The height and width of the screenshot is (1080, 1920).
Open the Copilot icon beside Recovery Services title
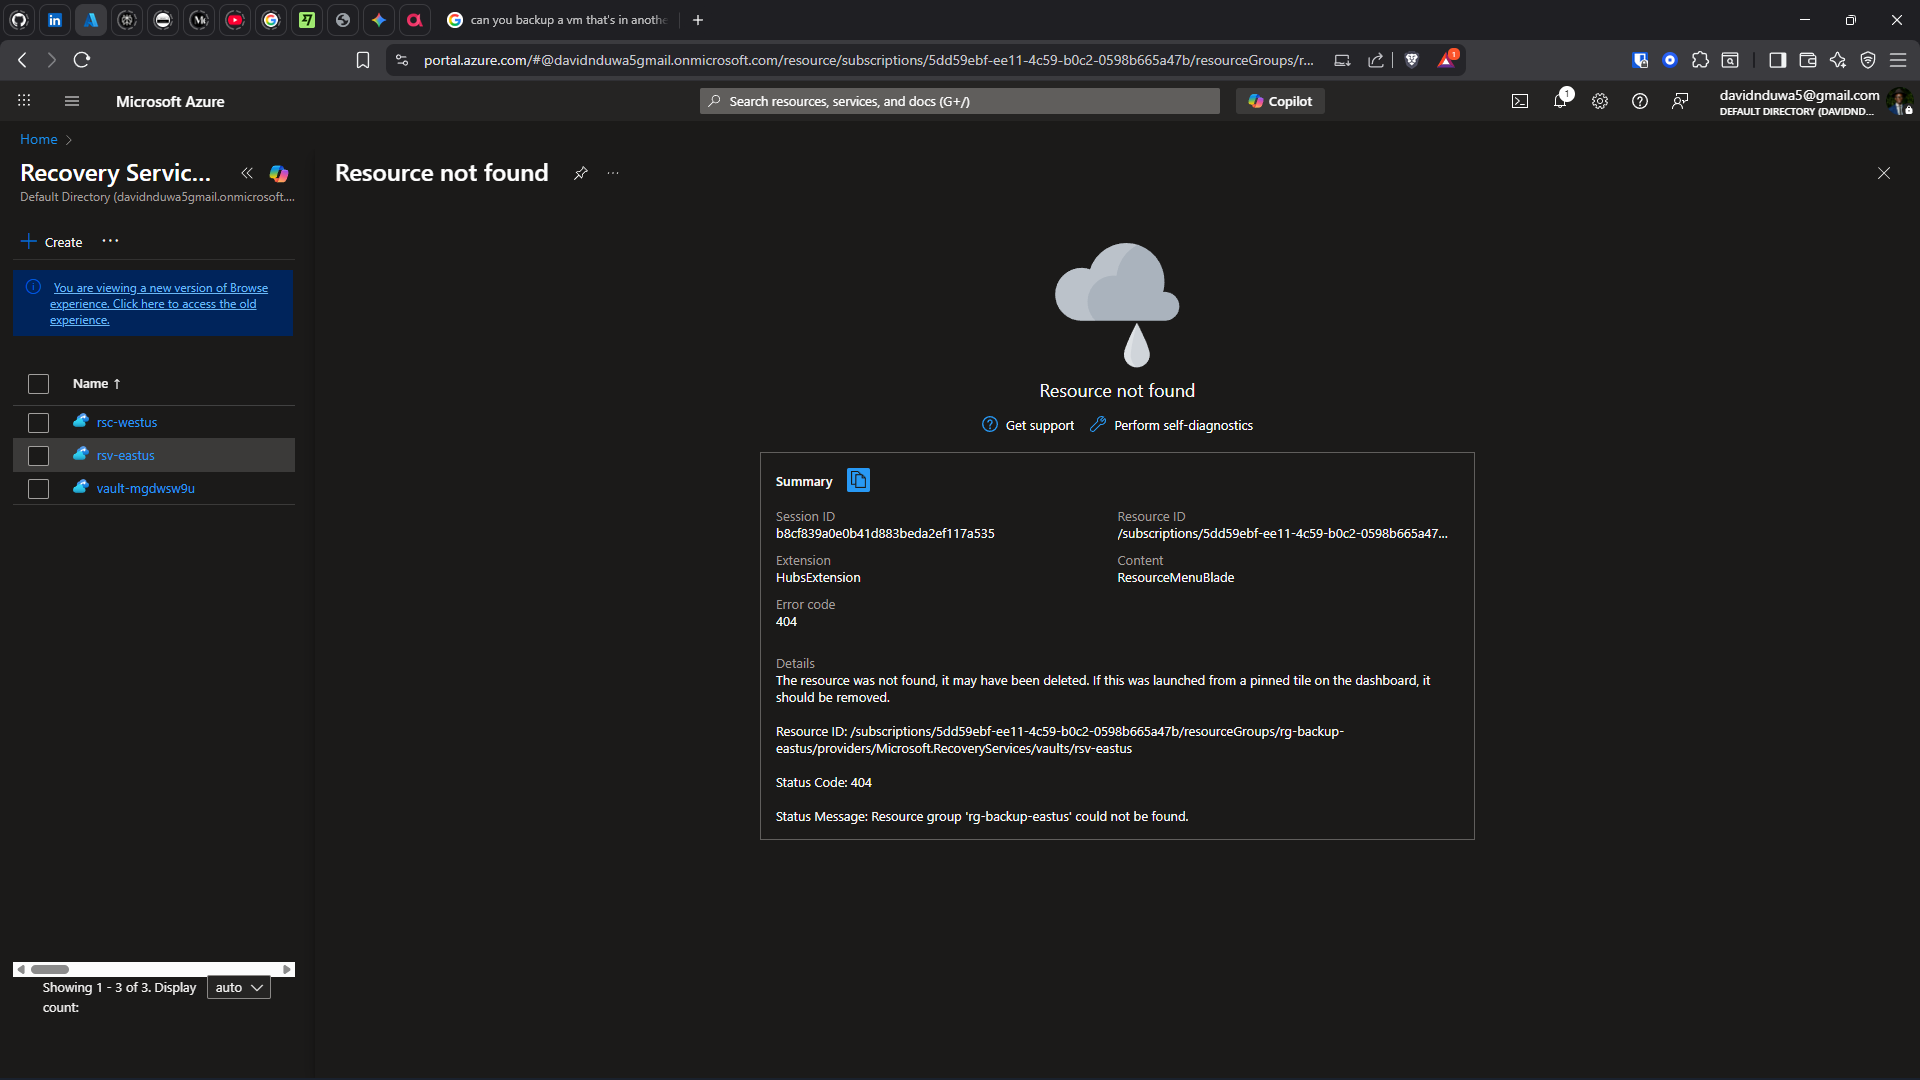279,173
